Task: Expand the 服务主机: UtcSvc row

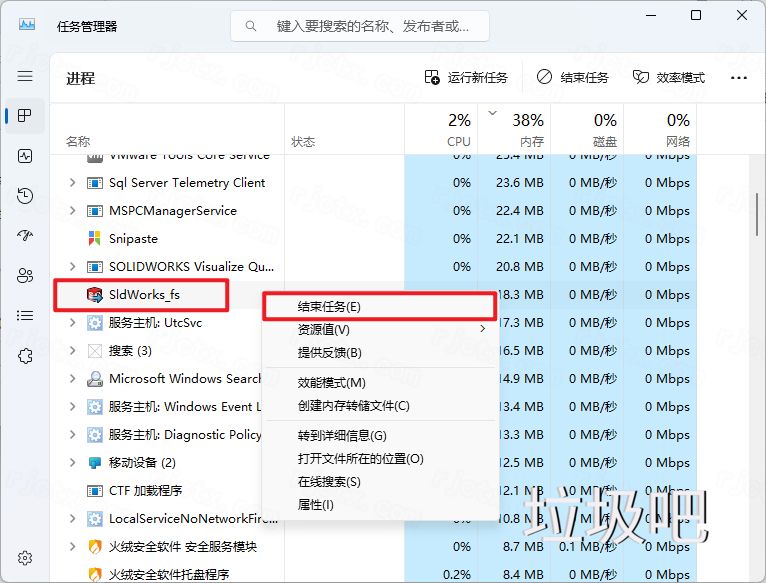Action: point(72,323)
